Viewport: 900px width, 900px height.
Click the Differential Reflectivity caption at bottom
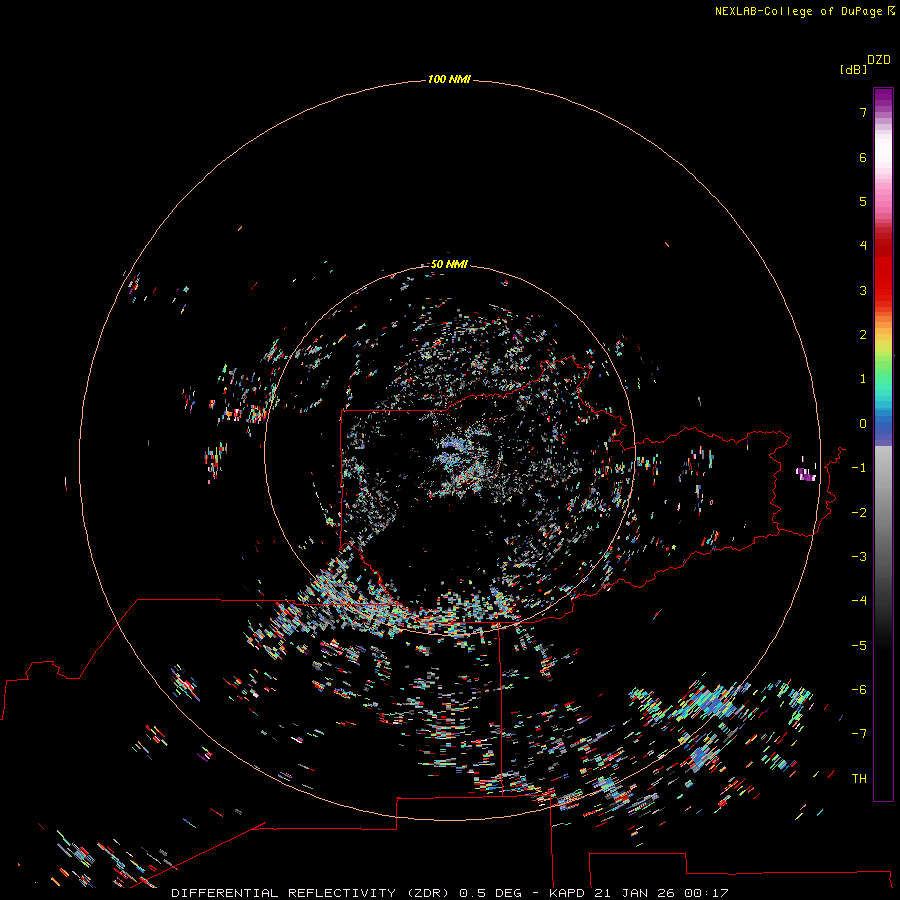tap(449, 893)
